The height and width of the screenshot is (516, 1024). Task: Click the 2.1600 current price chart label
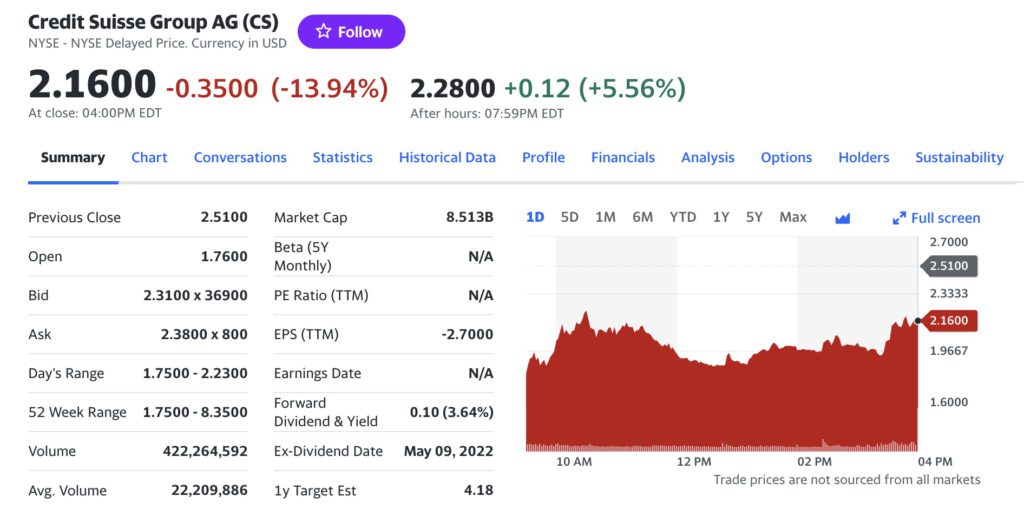(949, 321)
